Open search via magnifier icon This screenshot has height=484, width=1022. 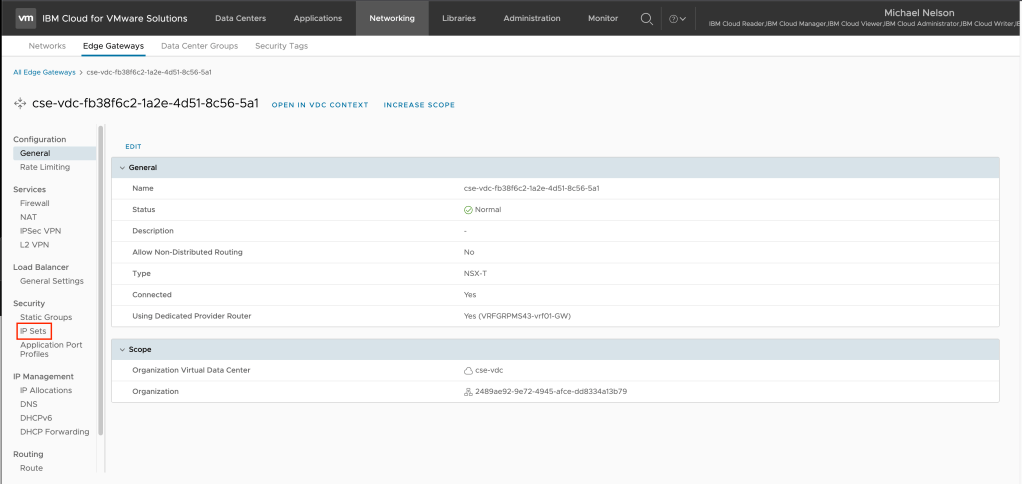click(x=646, y=18)
